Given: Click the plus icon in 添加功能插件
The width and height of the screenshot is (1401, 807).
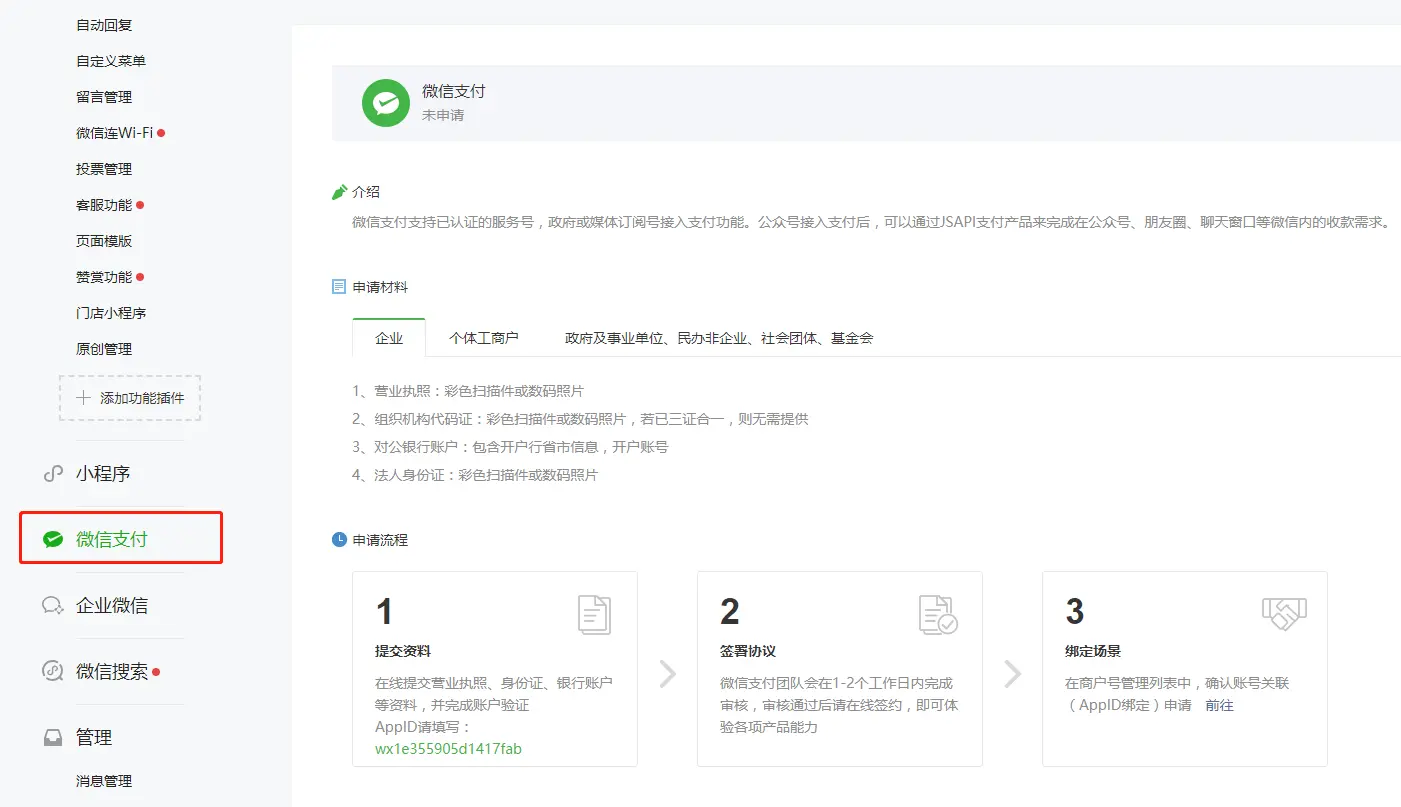Looking at the screenshot, I should tap(83, 398).
